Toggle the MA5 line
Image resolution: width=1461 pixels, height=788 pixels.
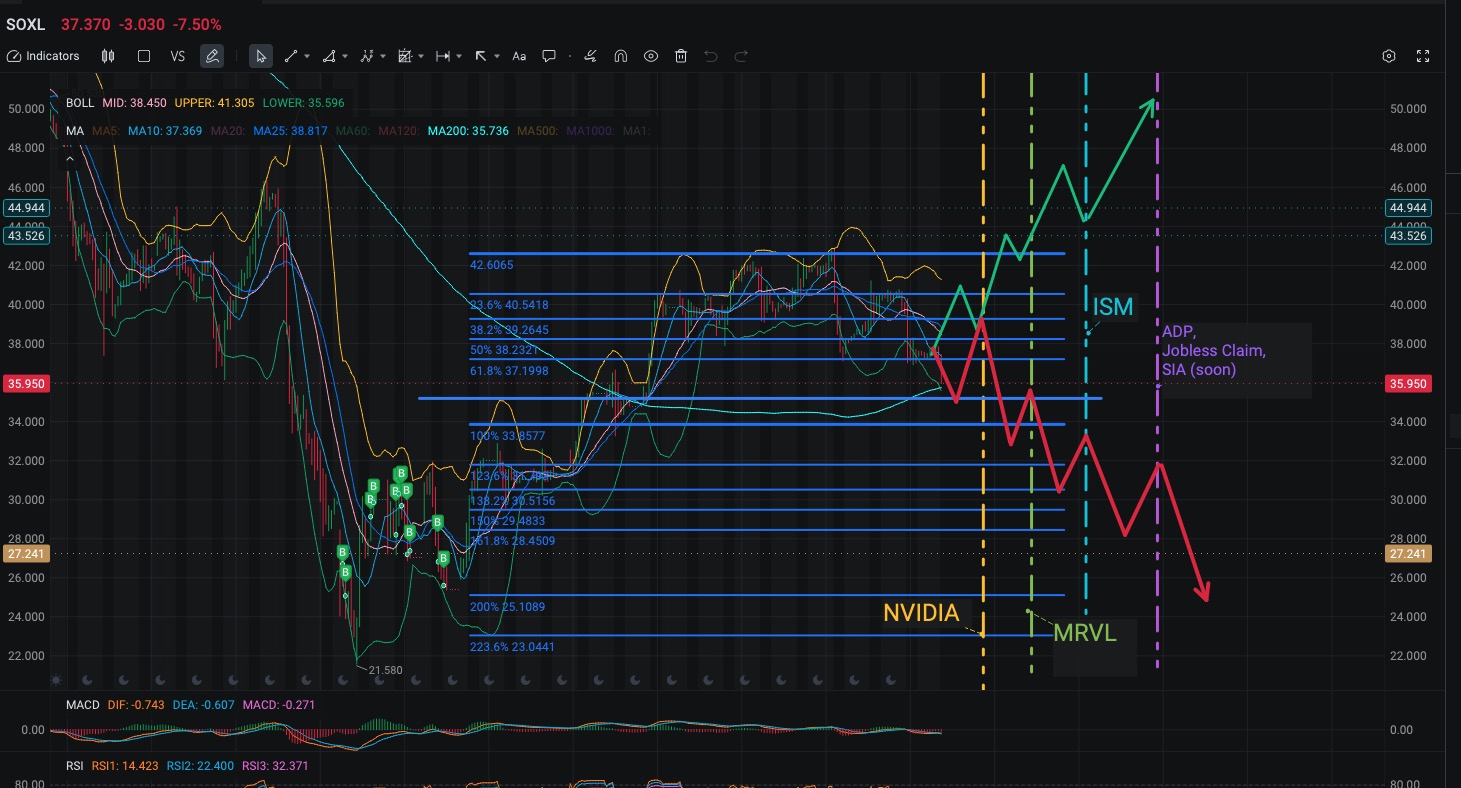click(106, 131)
